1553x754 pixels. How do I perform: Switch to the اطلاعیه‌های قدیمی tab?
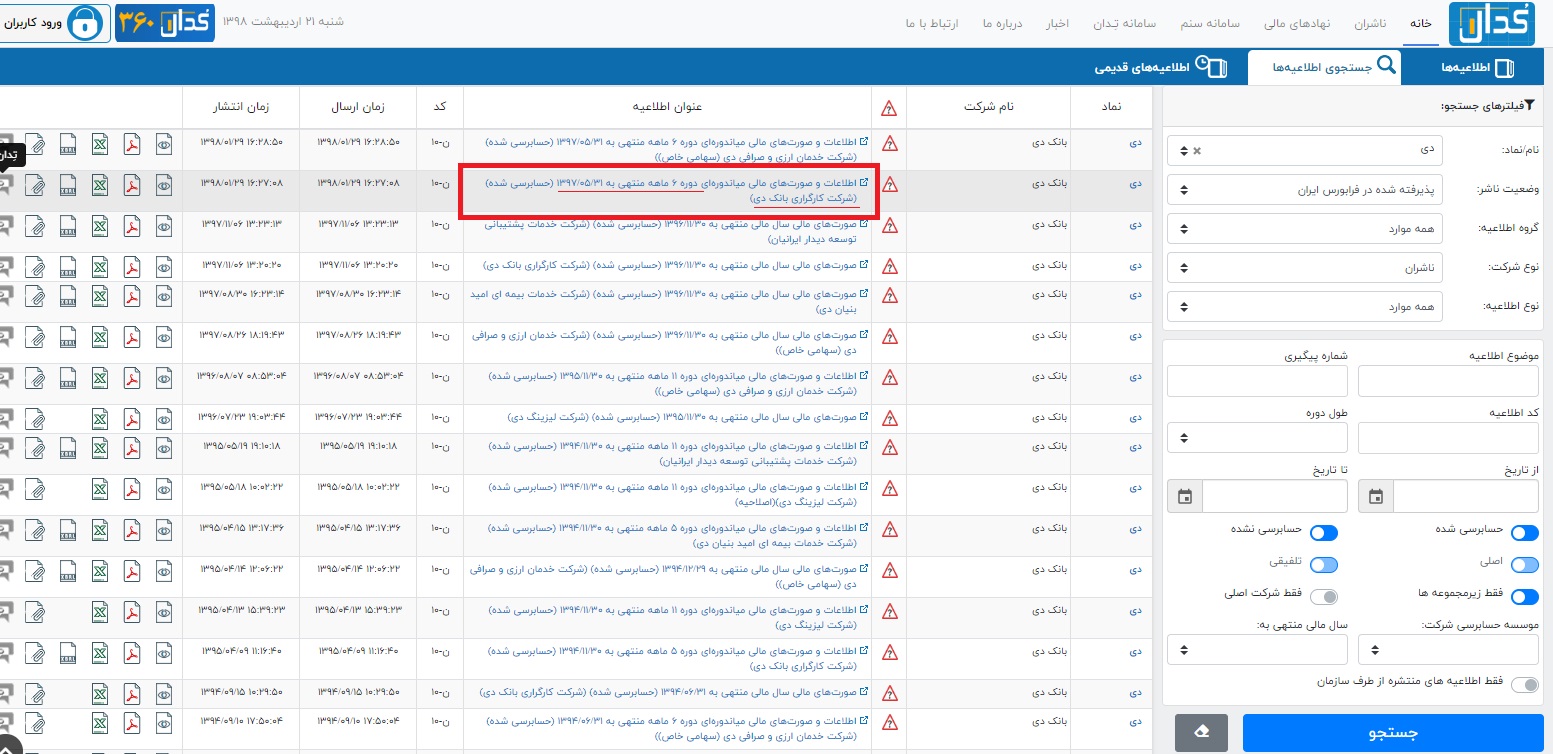[1159, 67]
